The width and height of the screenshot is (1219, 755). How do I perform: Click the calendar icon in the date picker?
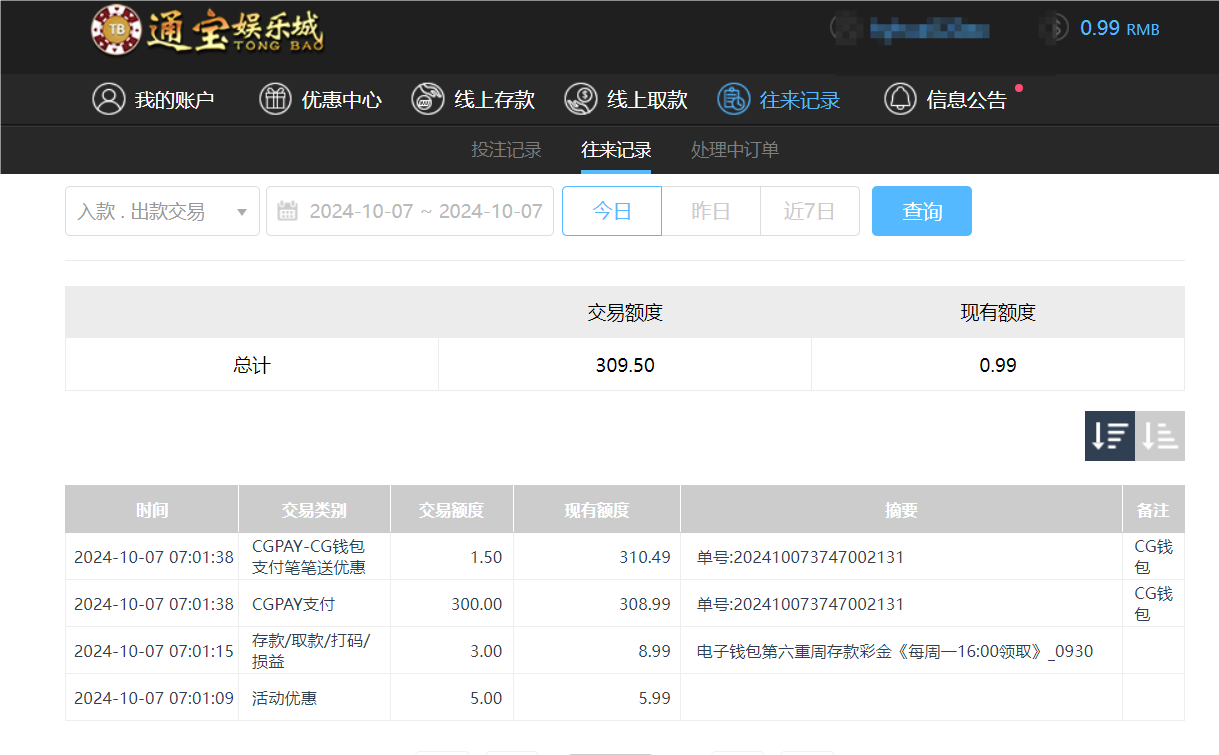287,211
